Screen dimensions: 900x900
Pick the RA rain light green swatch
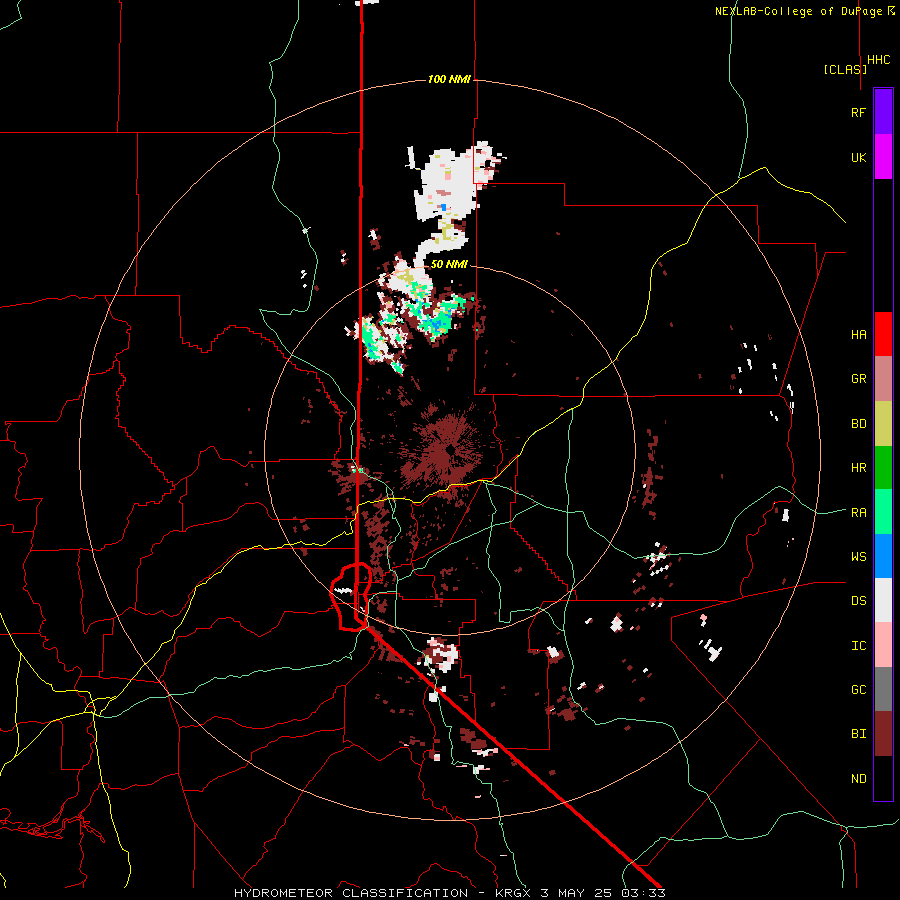pos(883,512)
